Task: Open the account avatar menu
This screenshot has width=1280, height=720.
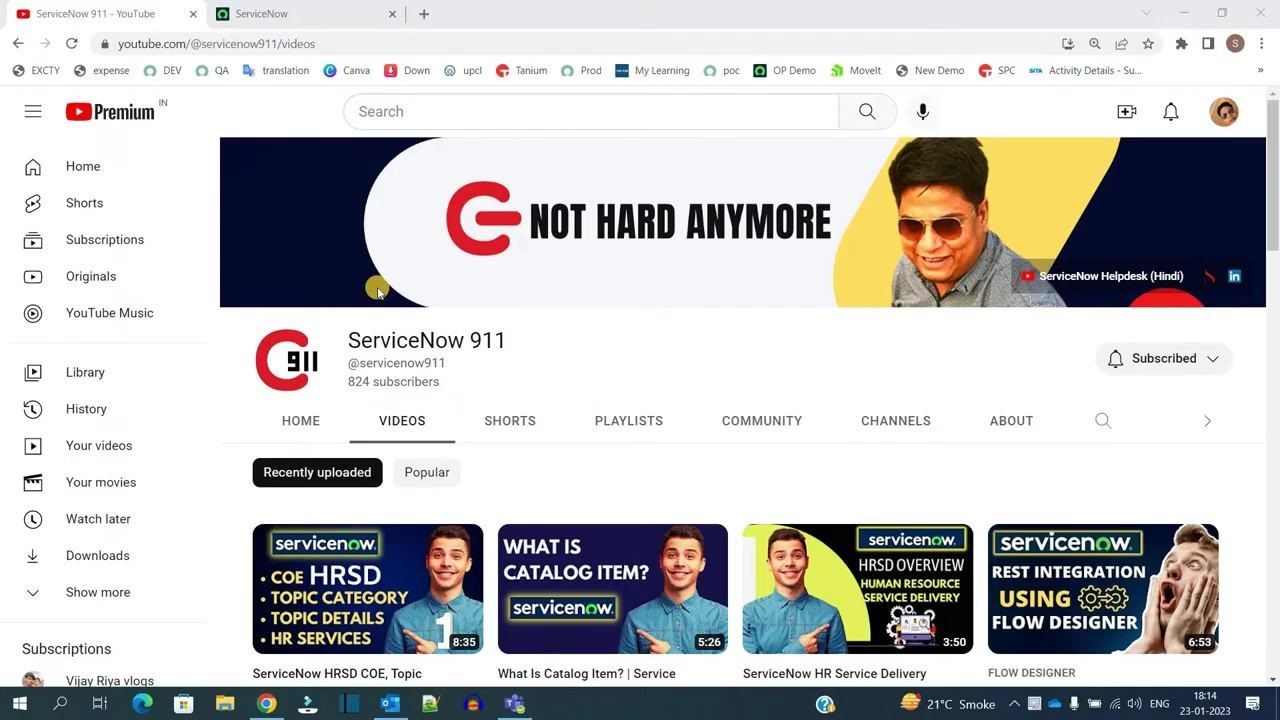Action: (1224, 111)
